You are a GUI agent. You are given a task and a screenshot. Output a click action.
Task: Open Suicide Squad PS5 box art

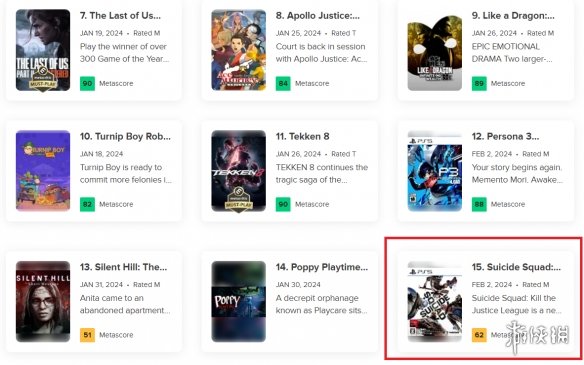[x=435, y=302]
